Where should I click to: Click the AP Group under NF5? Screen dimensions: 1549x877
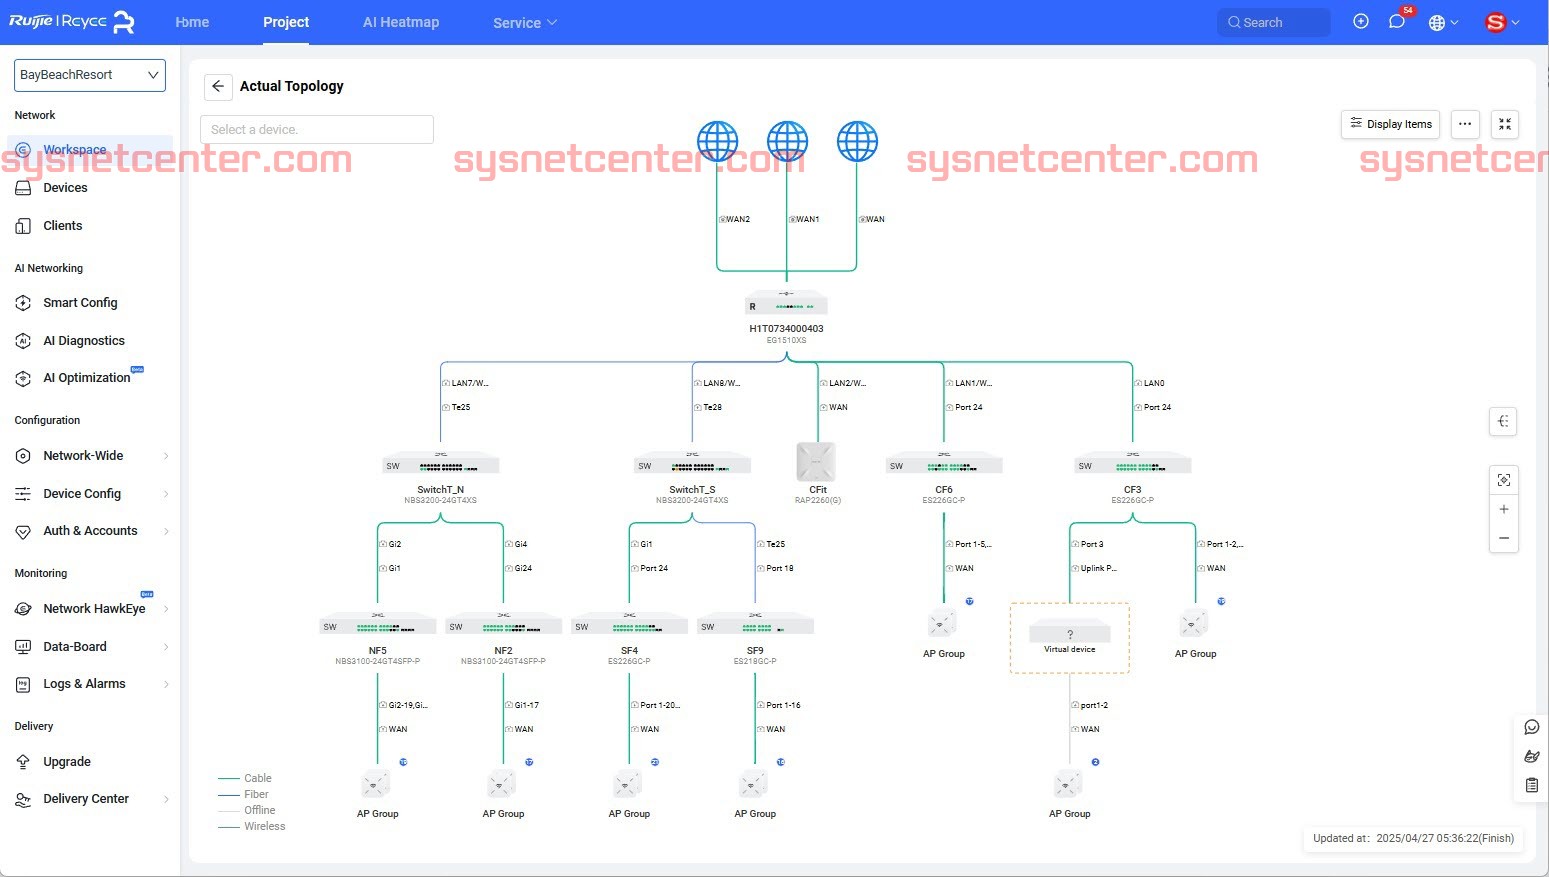(x=376, y=784)
